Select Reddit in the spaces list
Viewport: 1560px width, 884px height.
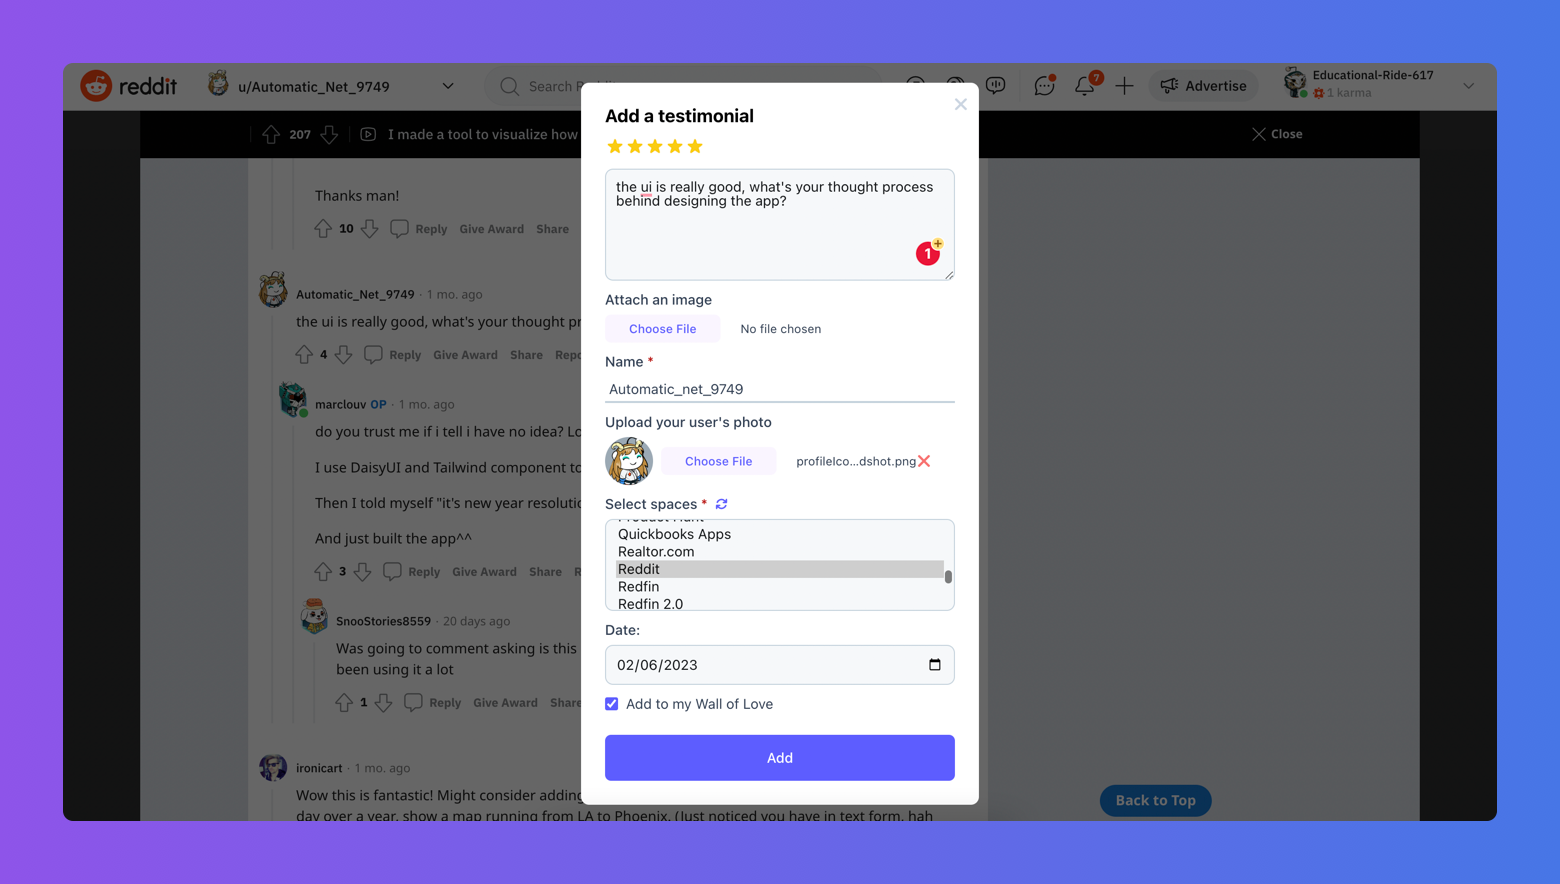(x=639, y=569)
